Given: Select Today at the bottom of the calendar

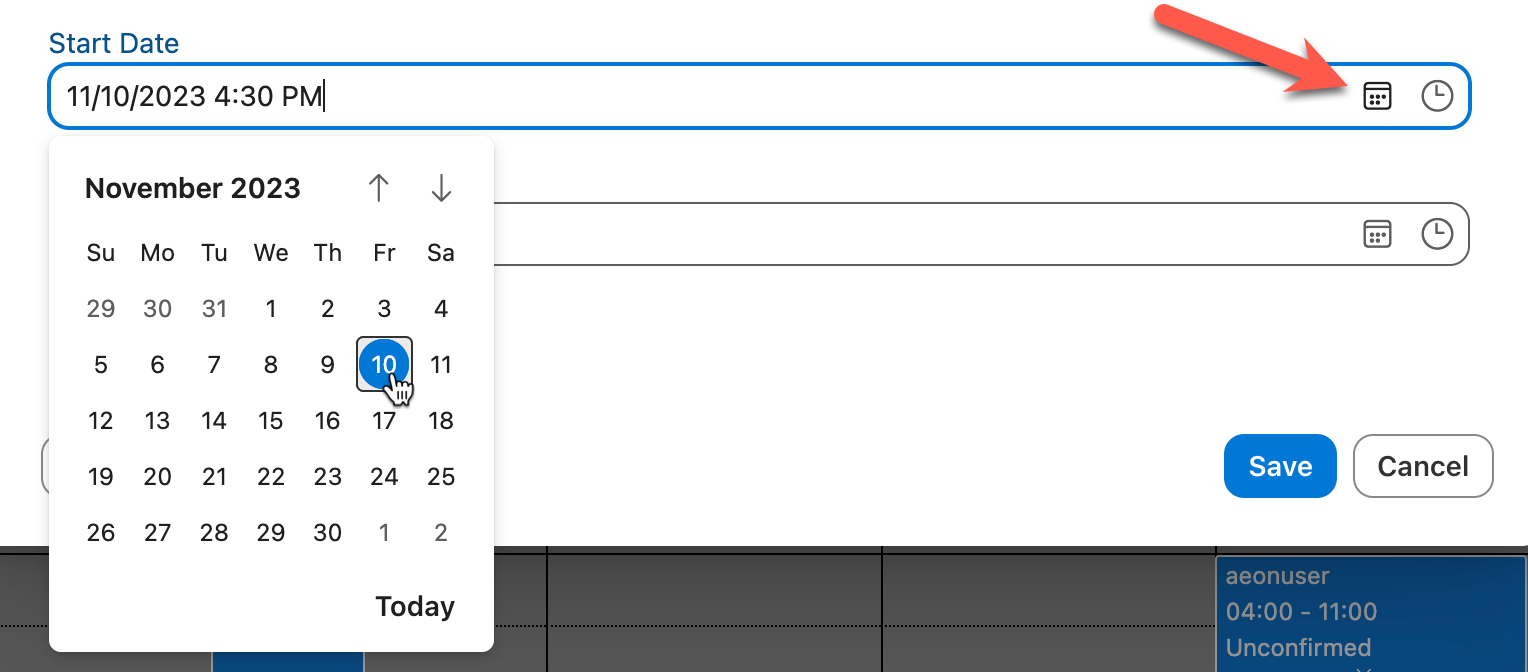Looking at the screenshot, I should point(414,606).
